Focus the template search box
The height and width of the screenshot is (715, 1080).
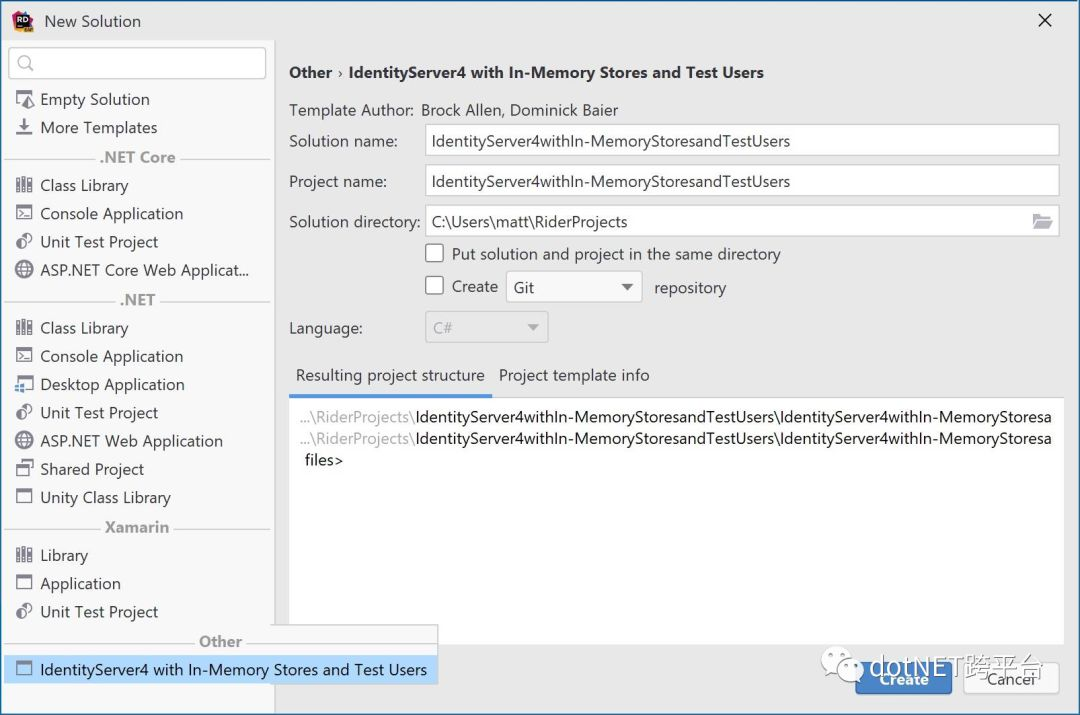click(137, 63)
